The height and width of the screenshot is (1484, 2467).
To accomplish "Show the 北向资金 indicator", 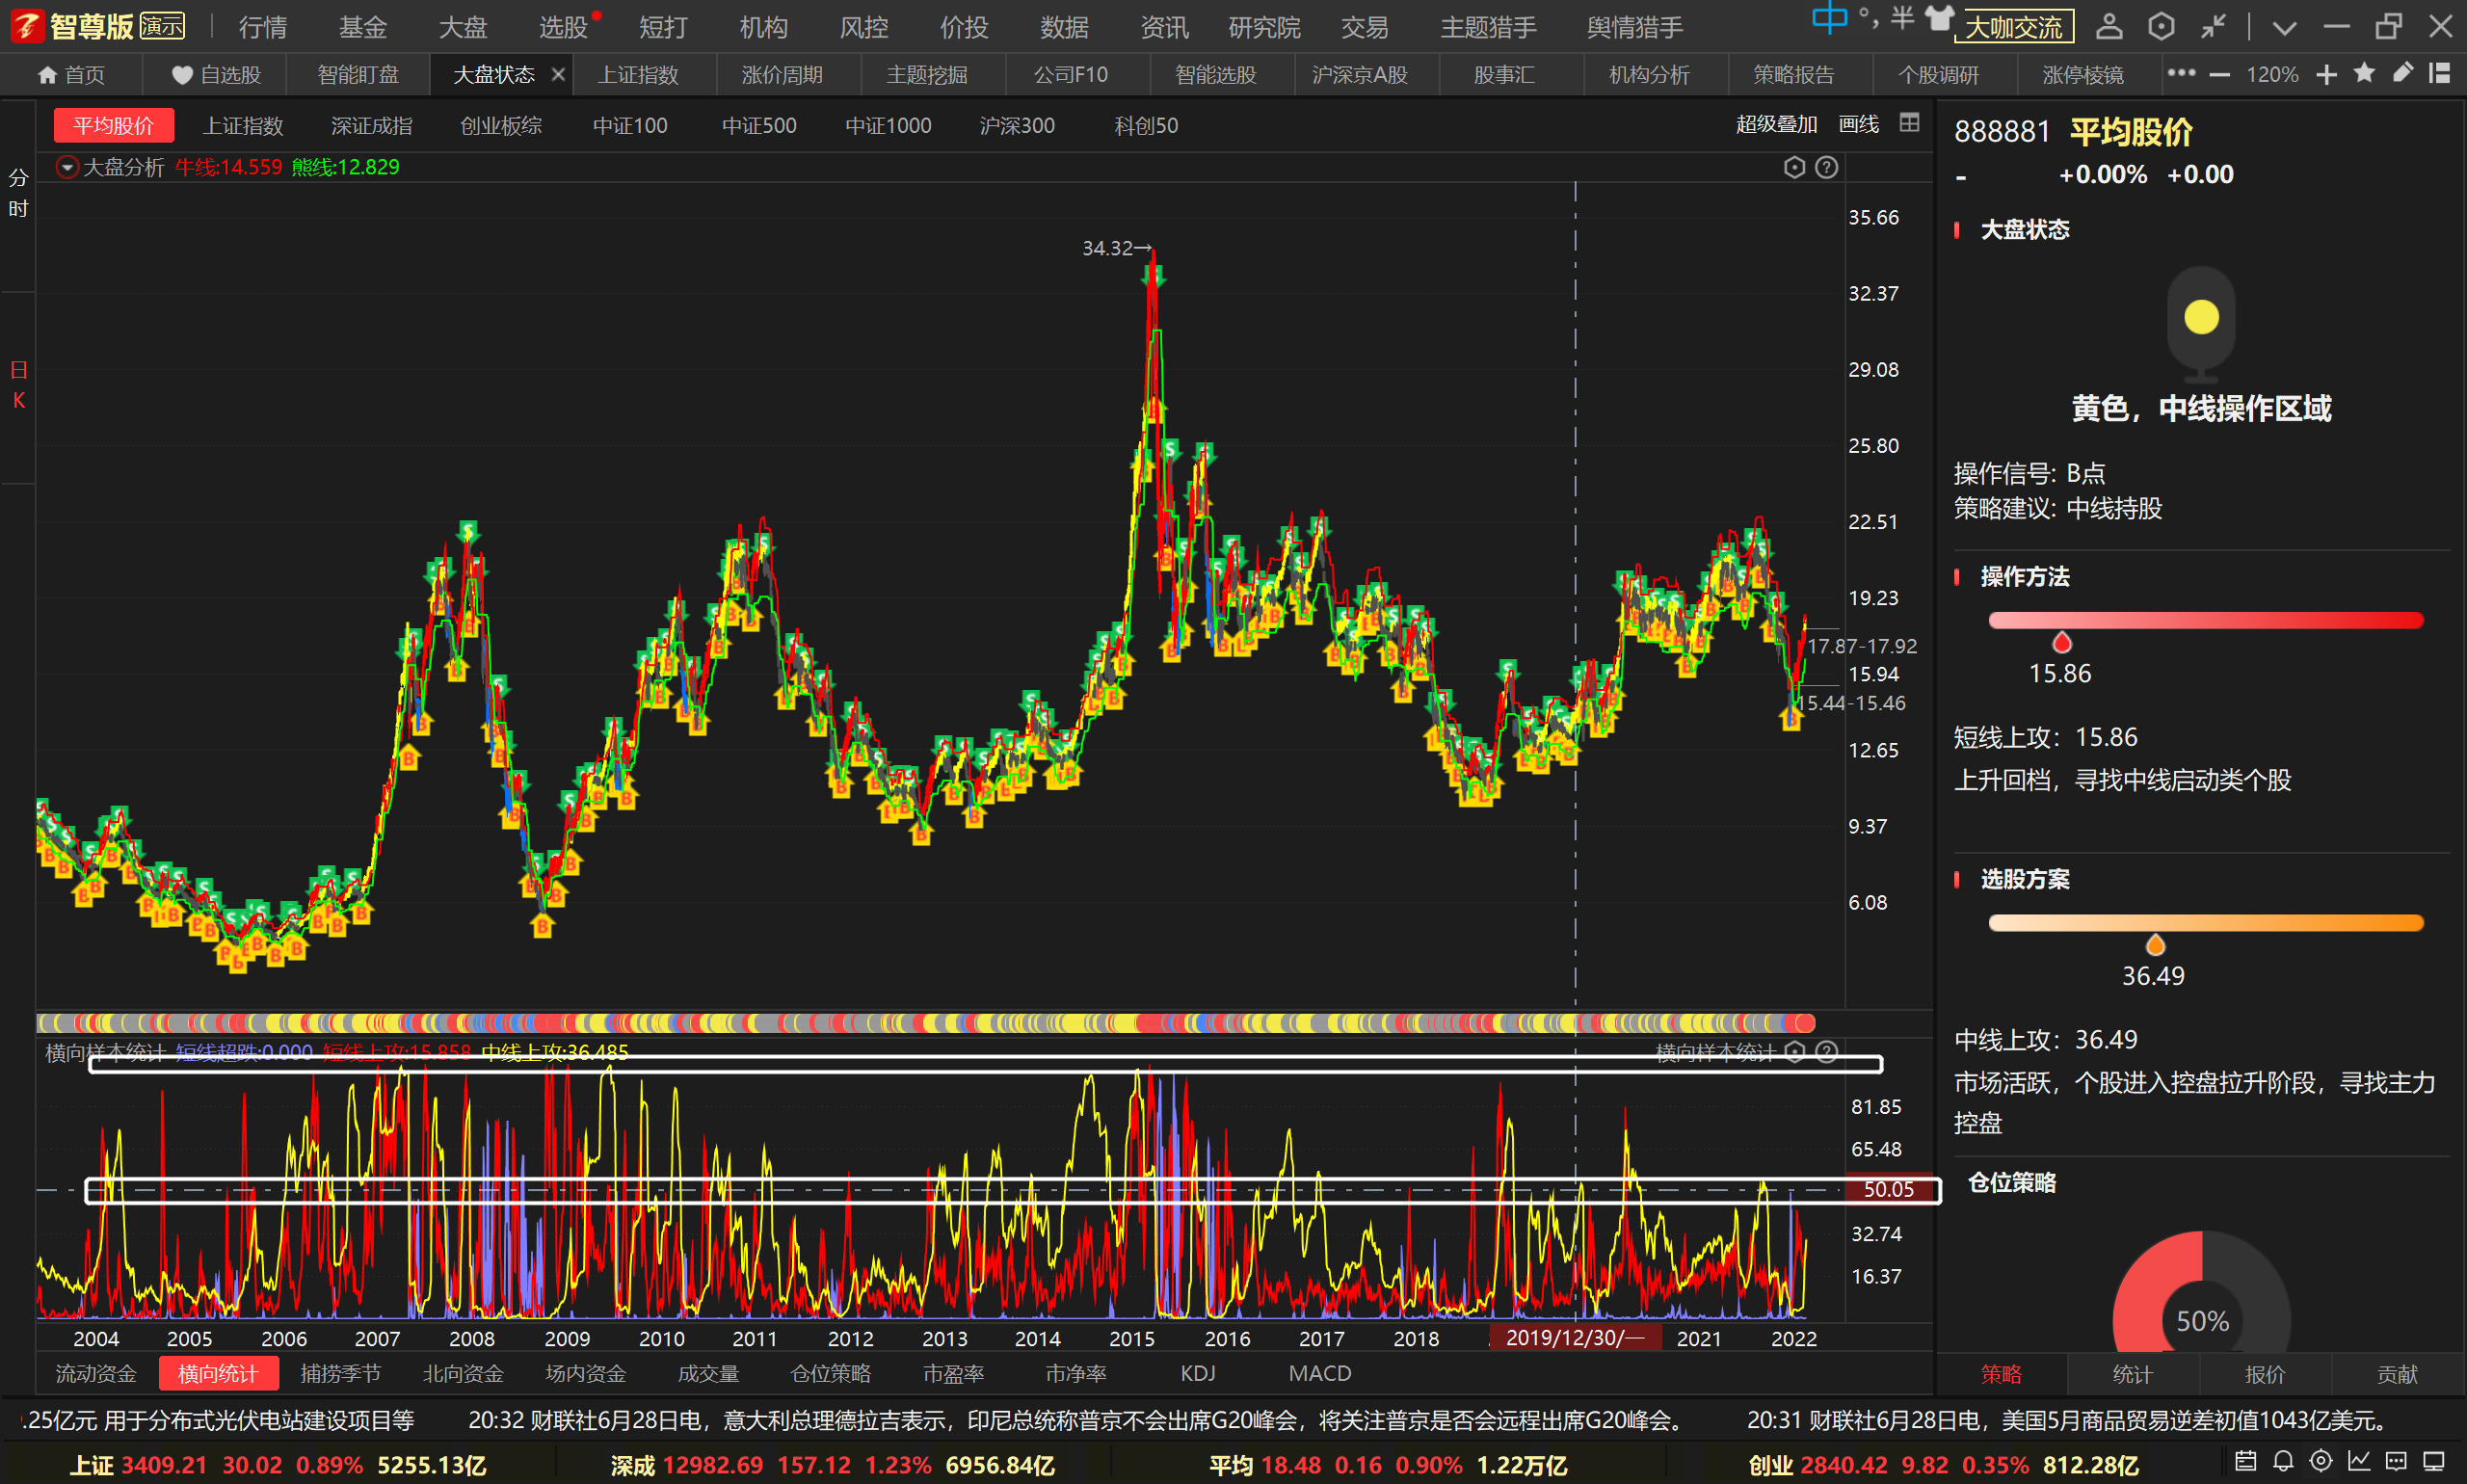I will [x=463, y=1373].
